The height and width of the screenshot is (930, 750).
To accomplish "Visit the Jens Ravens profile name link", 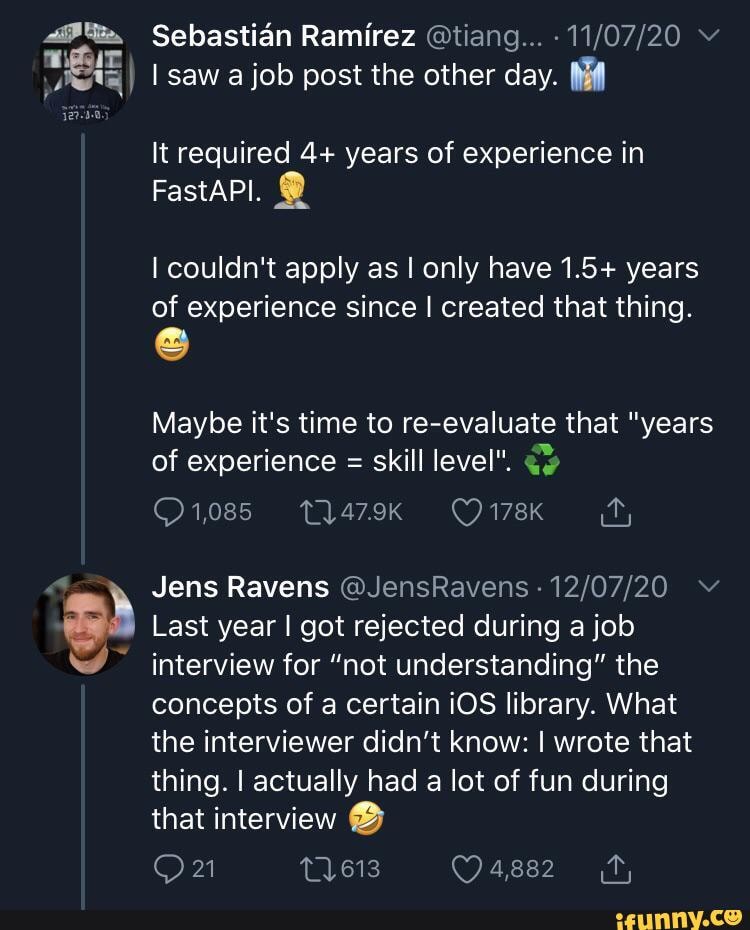I will pyautogui.click(x=240, y=587).
